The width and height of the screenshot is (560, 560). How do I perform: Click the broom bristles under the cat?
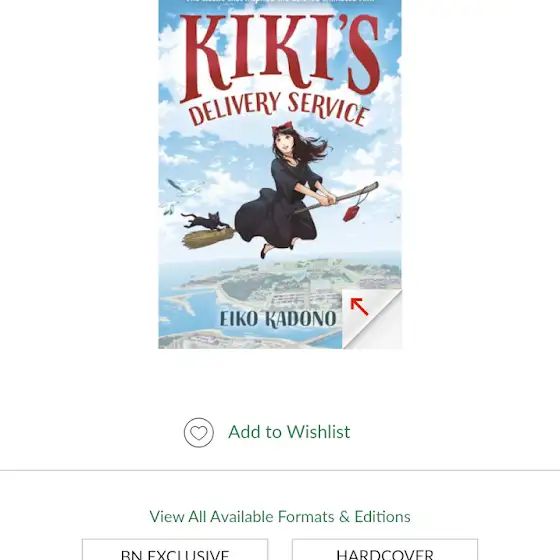point(208,238)
